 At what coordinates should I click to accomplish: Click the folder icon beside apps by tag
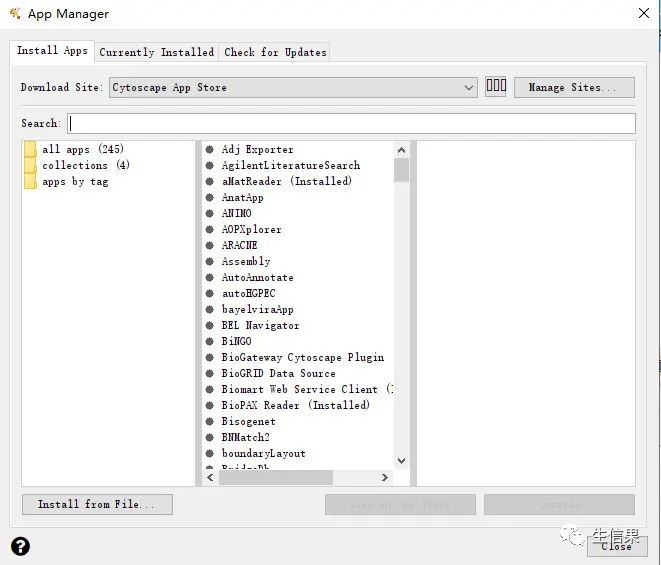point(30,182)
